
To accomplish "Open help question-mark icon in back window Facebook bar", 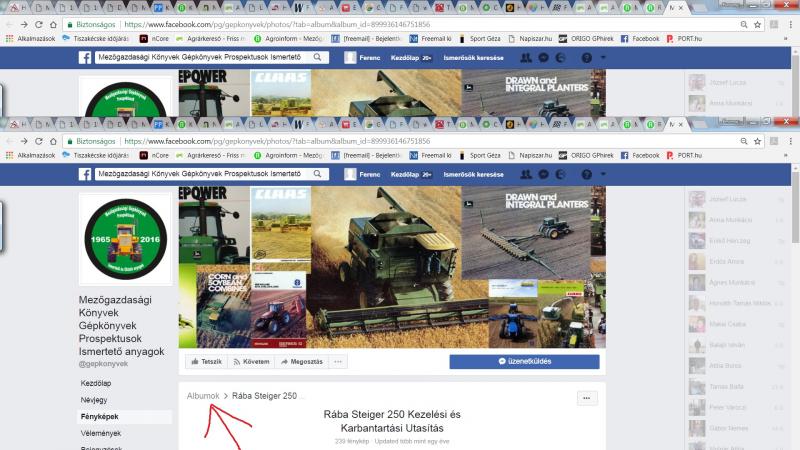I will (x=587, y=58).
